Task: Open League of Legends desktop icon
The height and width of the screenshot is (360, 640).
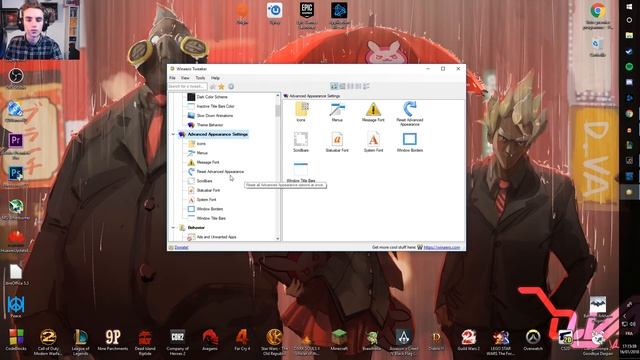Action: pos(80,342)
